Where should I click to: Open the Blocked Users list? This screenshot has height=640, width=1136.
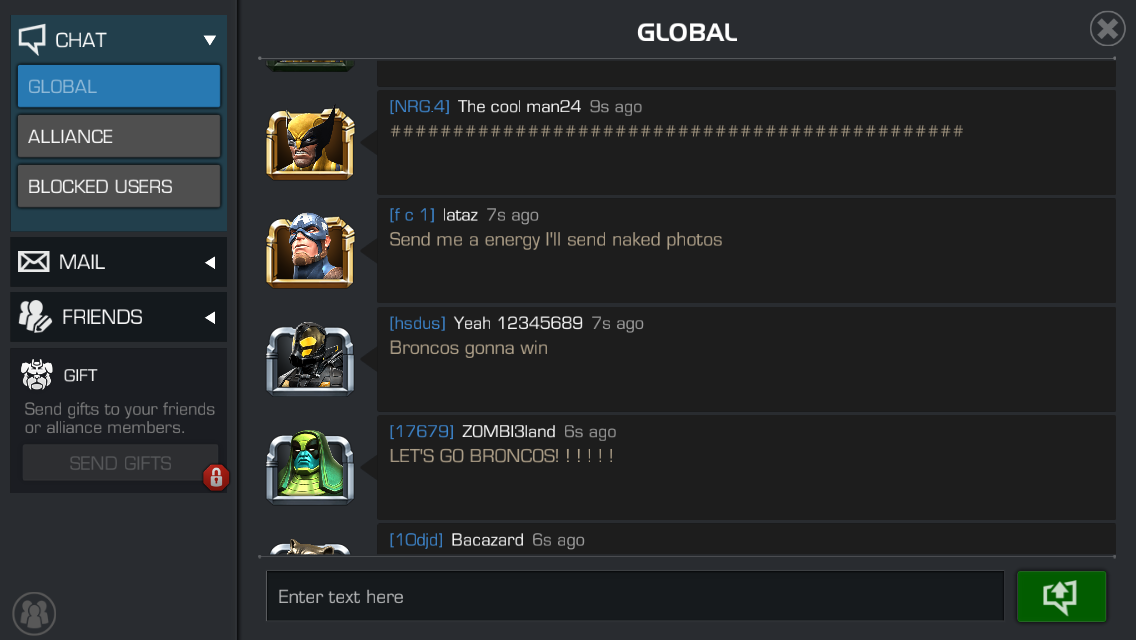[119, 186]
